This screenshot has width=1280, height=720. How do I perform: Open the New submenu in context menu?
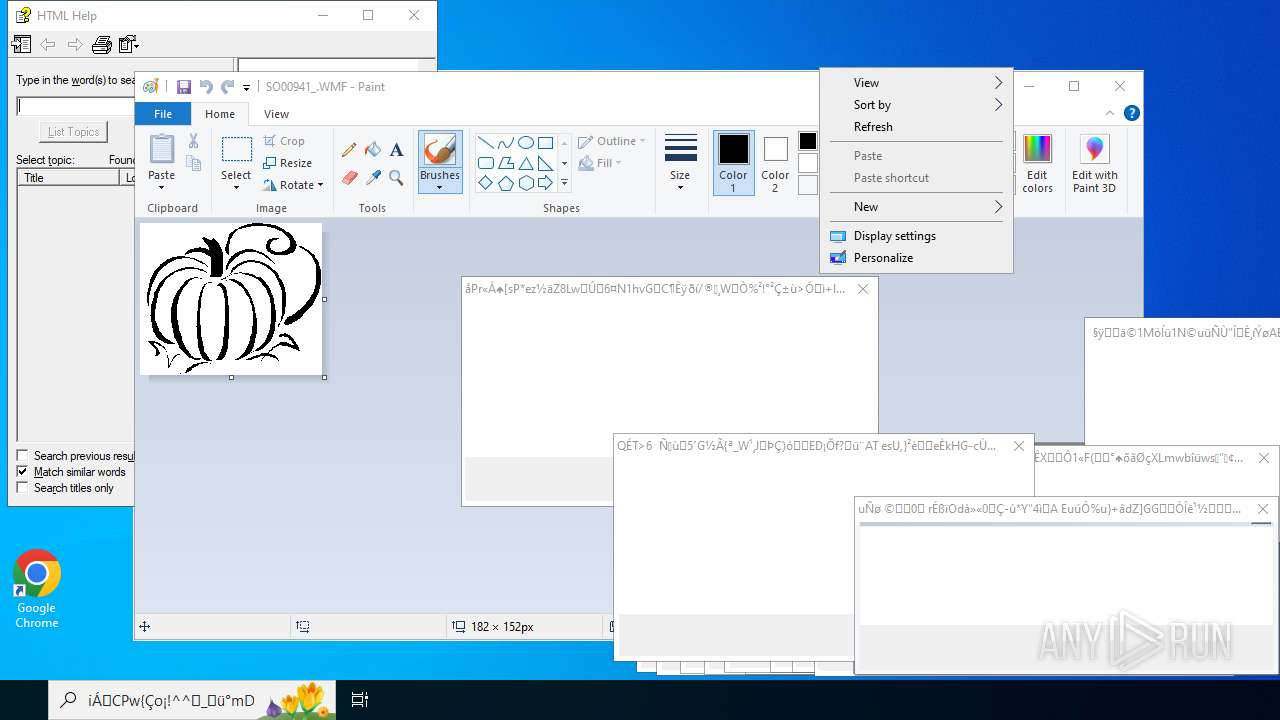pos(916,207)
